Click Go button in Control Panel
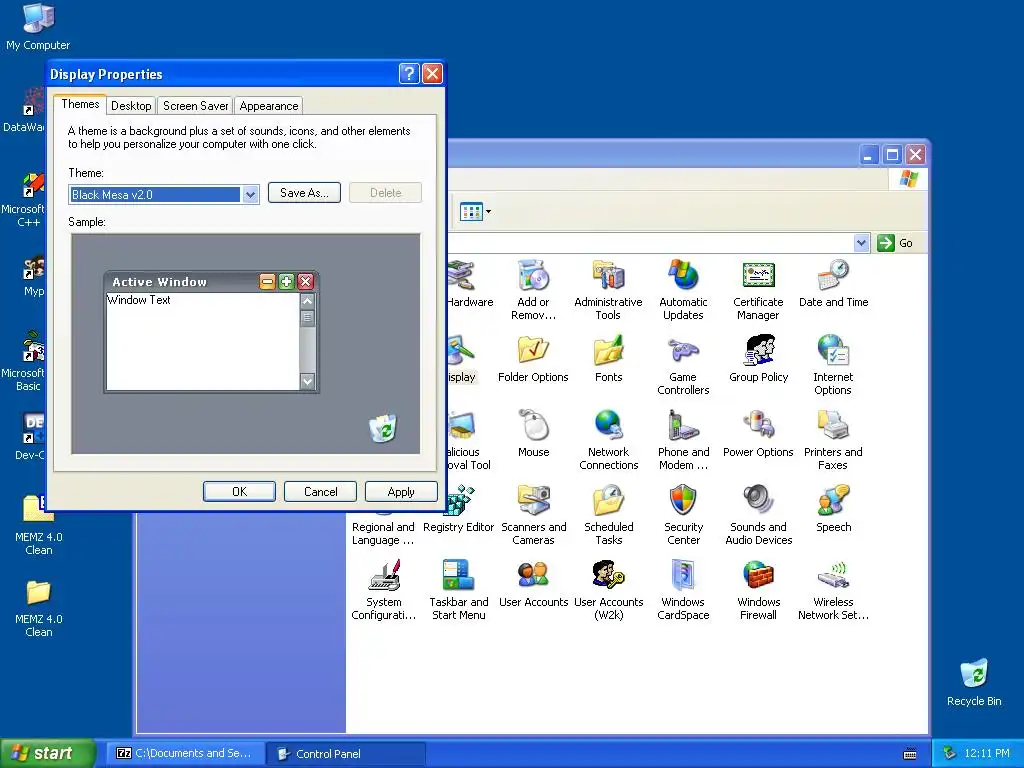 pos(895,243)
